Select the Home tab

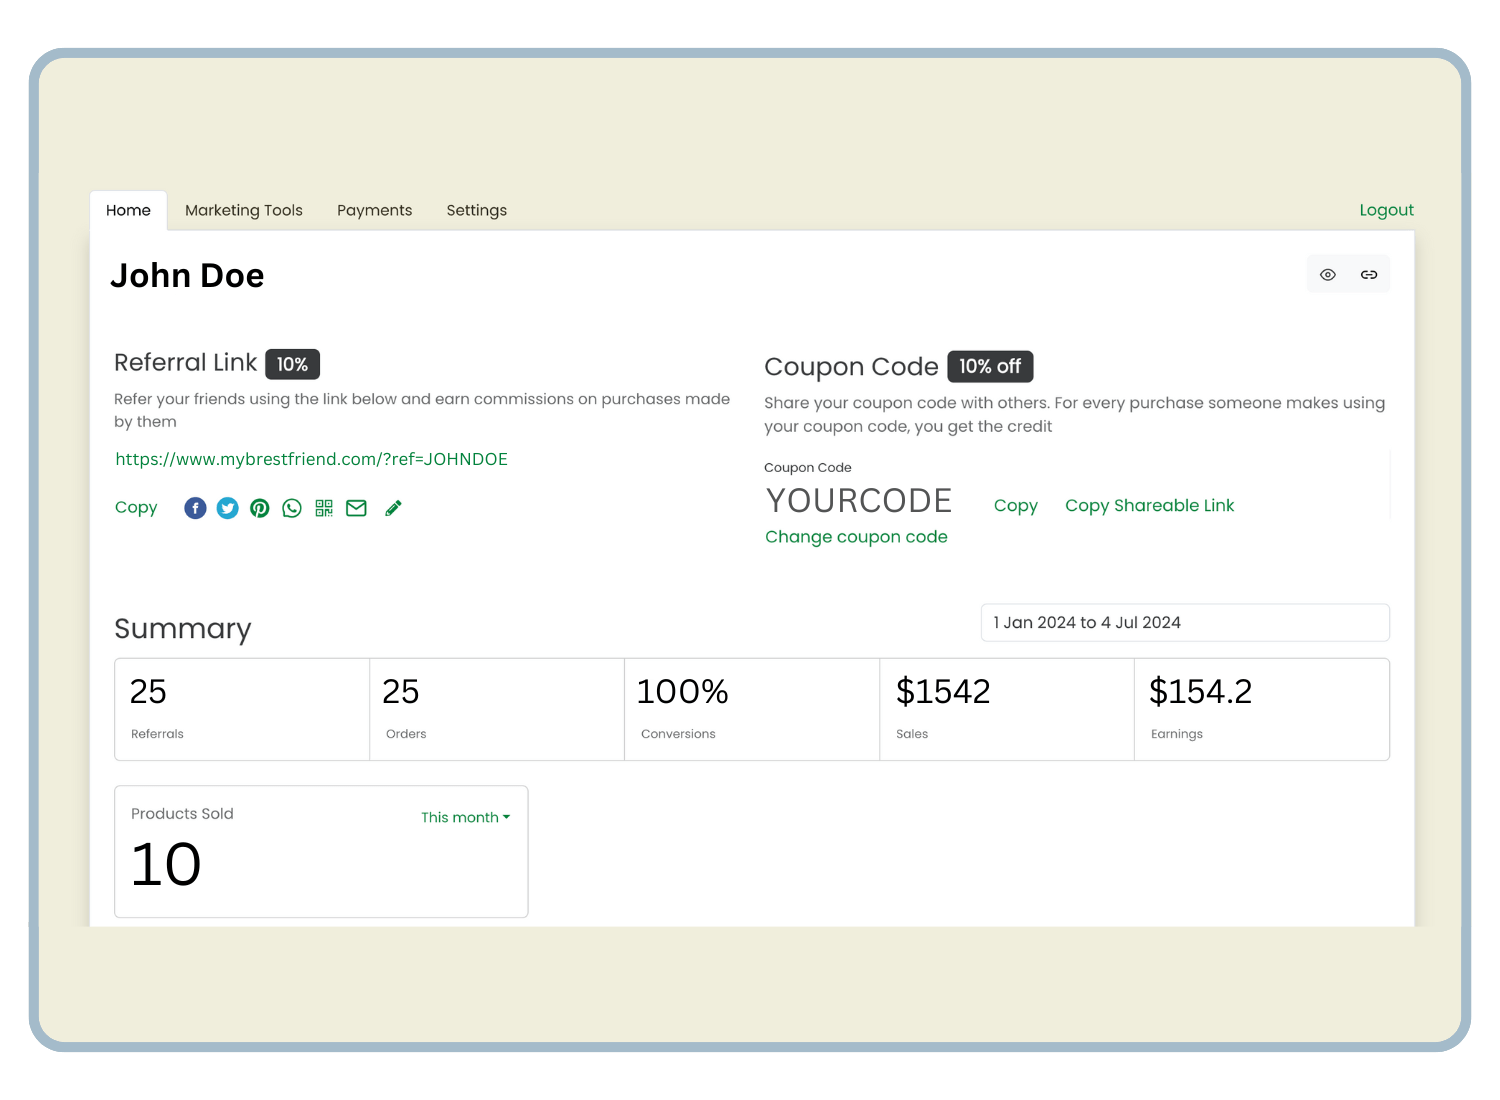pyautogui.click(x=128, y=210)
